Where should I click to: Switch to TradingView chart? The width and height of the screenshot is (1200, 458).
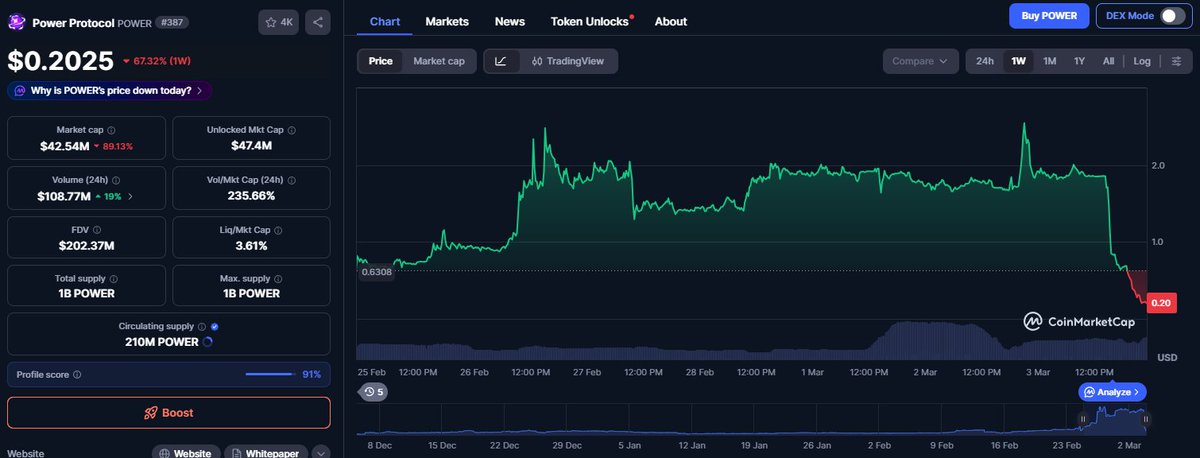coord(568,61)
